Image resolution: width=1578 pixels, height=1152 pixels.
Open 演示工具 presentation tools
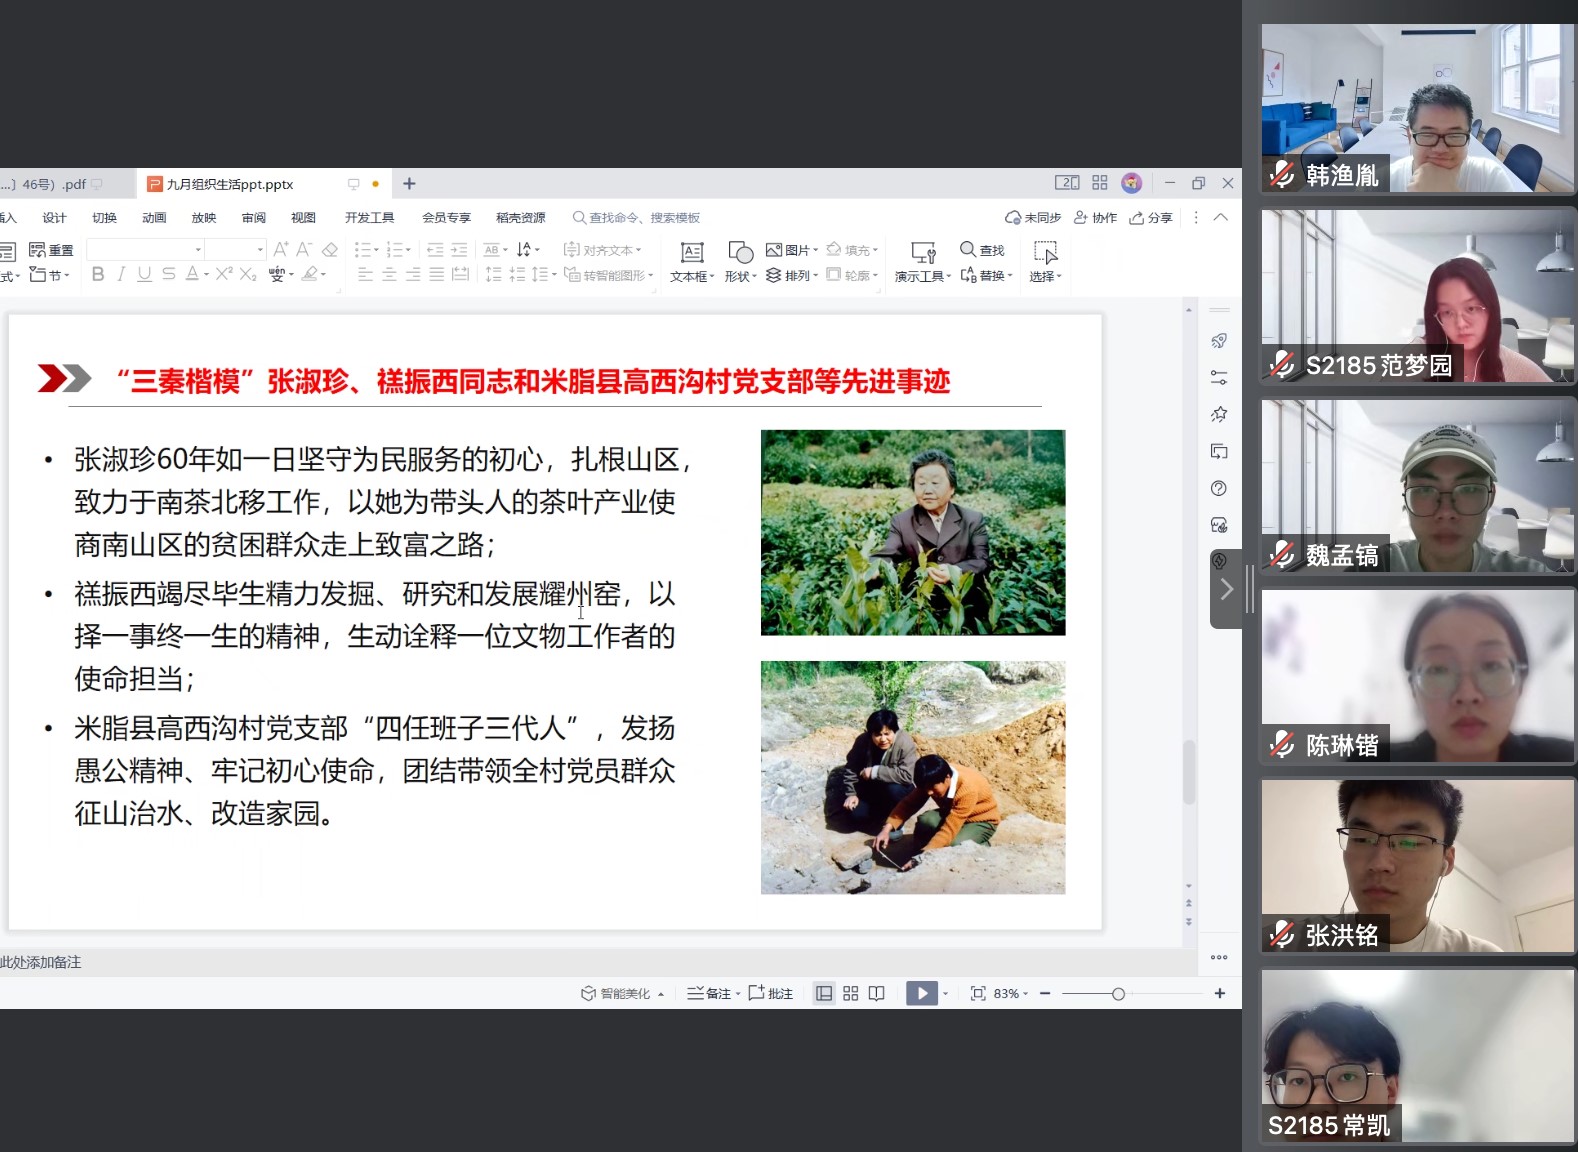tap(922, 261)
